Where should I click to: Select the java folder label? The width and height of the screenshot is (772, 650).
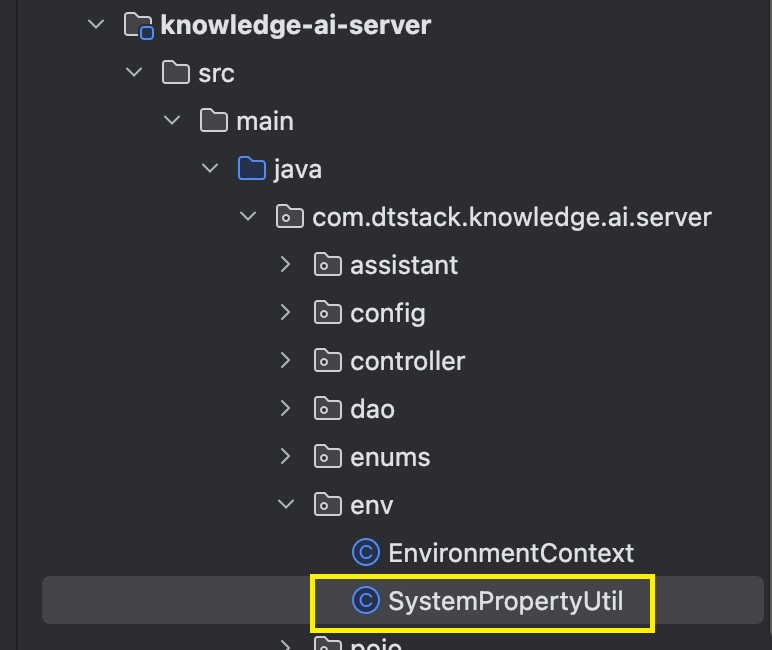[297, 170]
